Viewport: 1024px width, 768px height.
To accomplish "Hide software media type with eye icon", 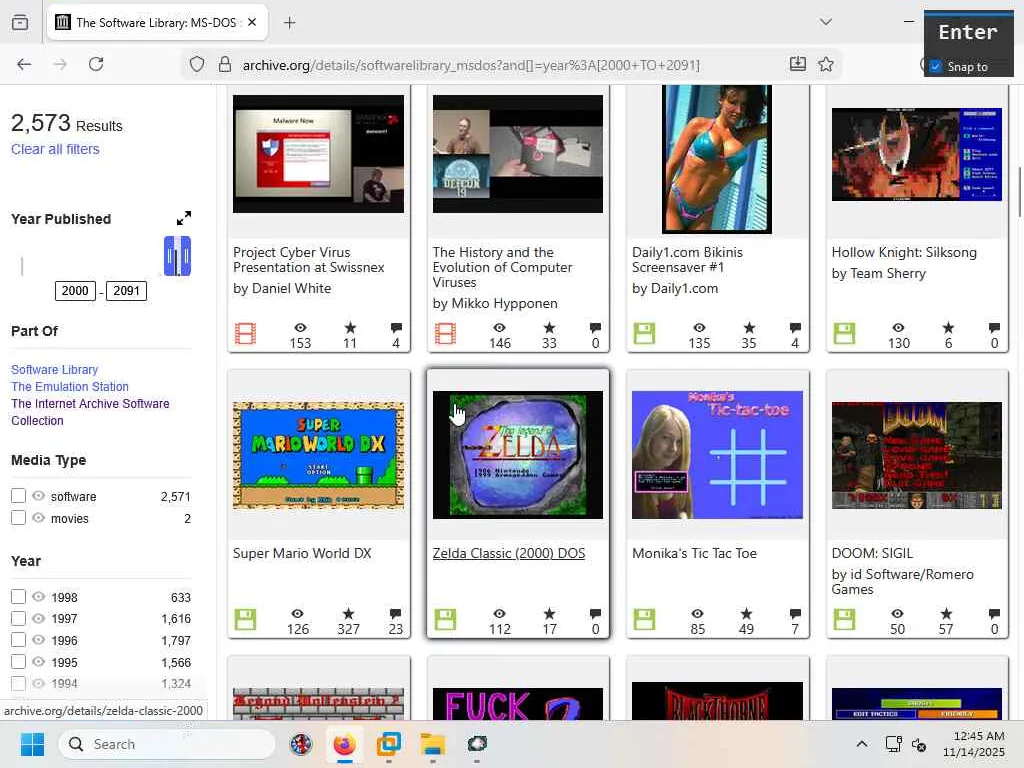I will [39, 496].
